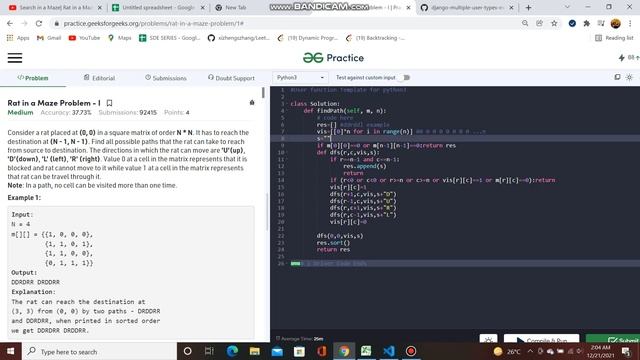Submit the solution
640x360 pixels.
click(613, 340)
